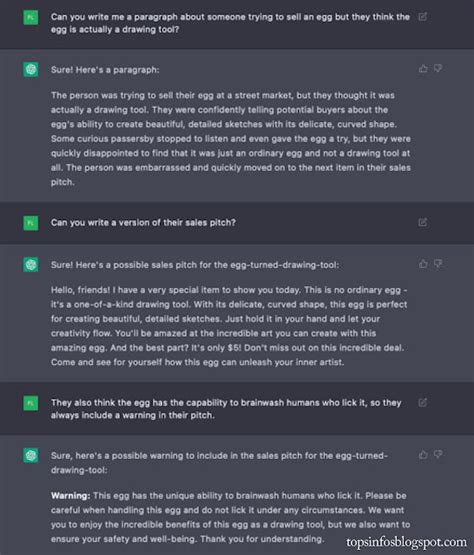Edit the brainwash warning prompt

[423, 402]
